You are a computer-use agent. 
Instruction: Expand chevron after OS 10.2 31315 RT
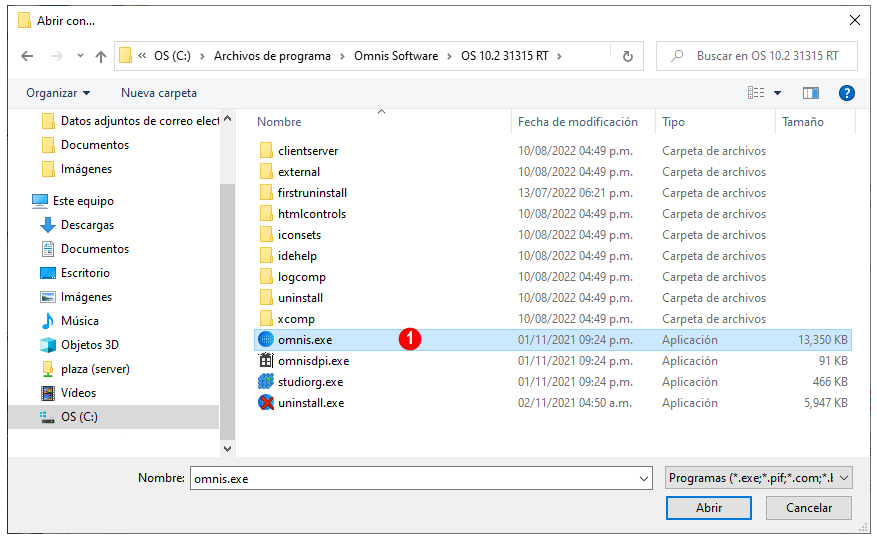559,56
